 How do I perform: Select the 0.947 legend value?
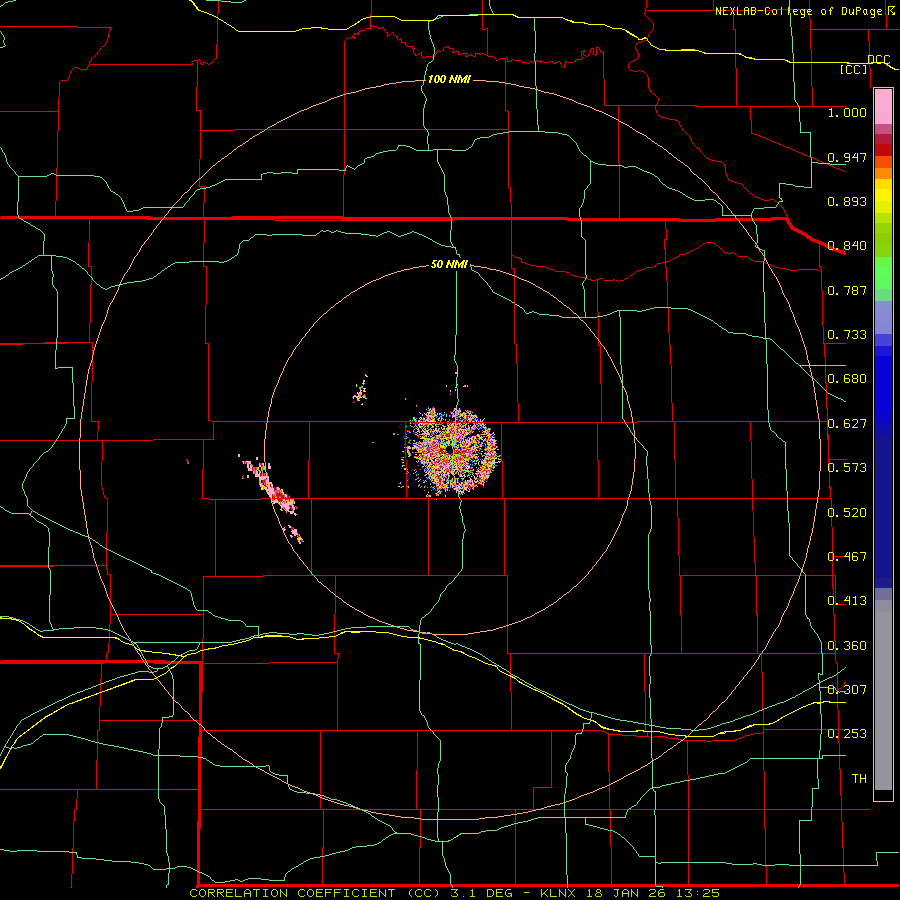[x=847, y=157]
